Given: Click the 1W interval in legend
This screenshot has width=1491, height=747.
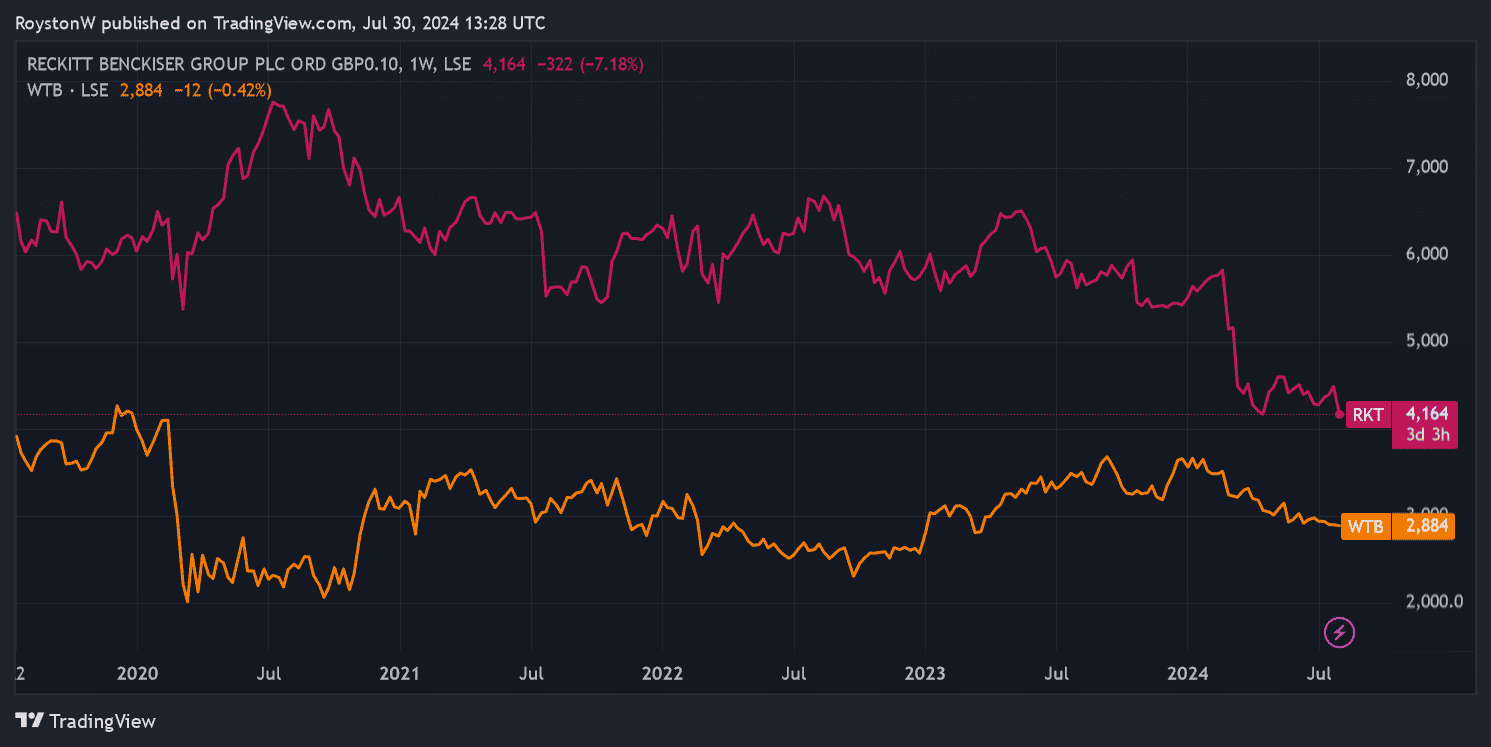Looking at the screenshot, I should [x=423, y=64].
